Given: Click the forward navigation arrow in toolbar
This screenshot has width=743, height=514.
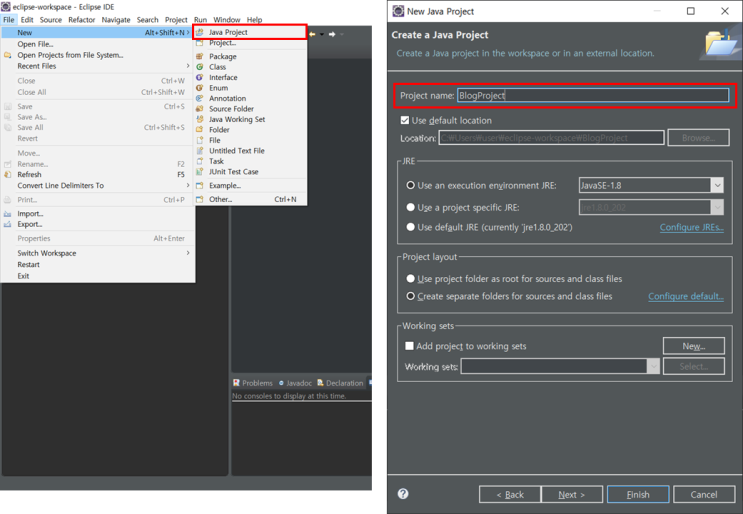Looking at the screenshot, I should pyautogui.click(x=332, y=34).
